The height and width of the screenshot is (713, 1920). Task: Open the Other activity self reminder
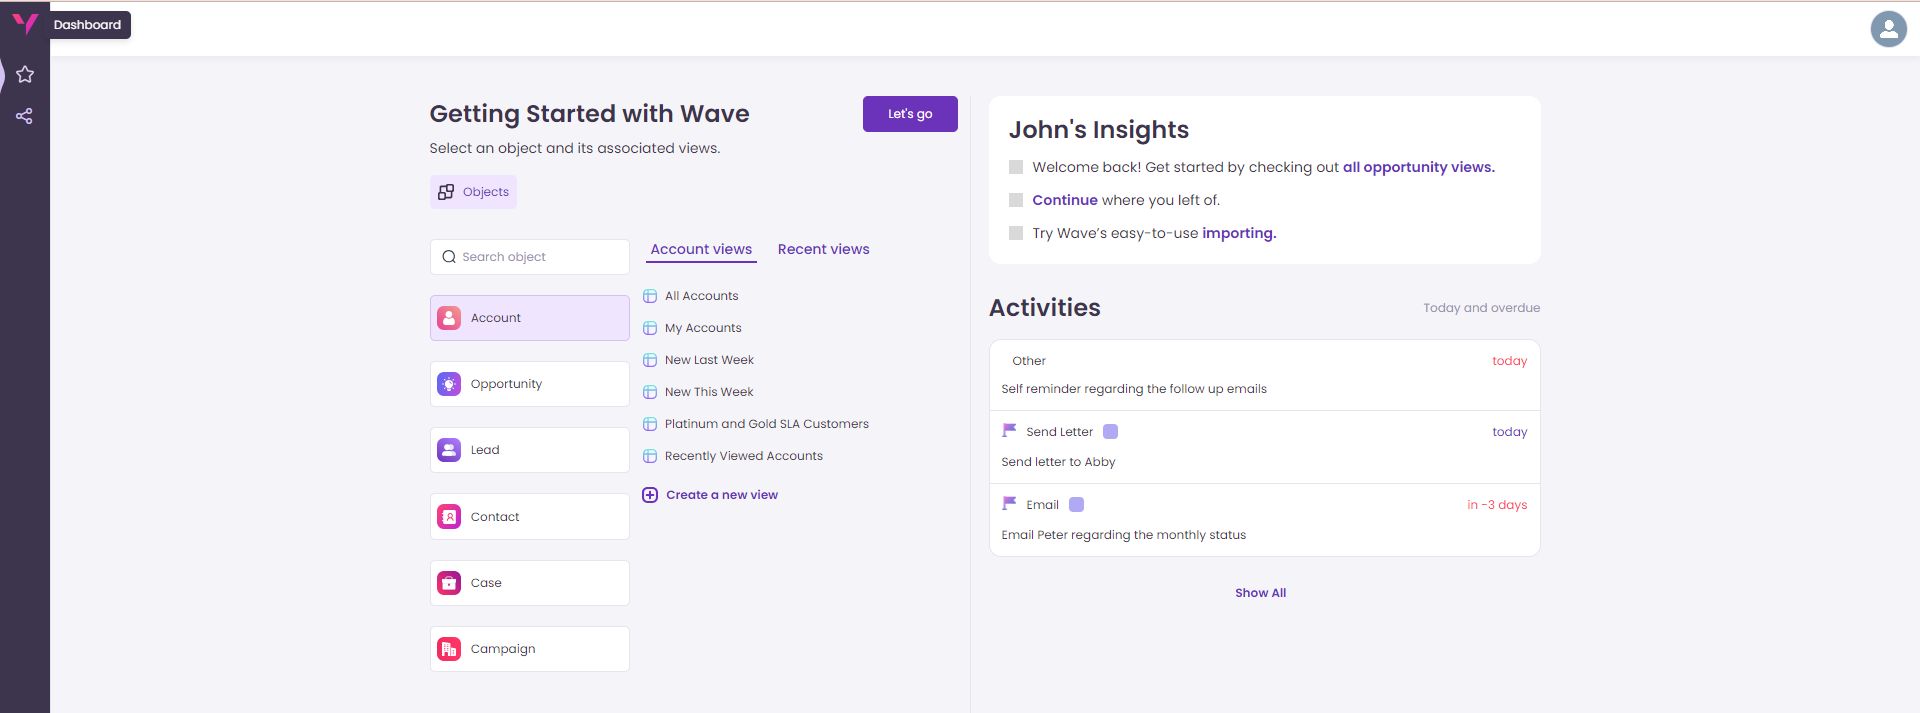pyautogui.click(x=1265, y=375)
